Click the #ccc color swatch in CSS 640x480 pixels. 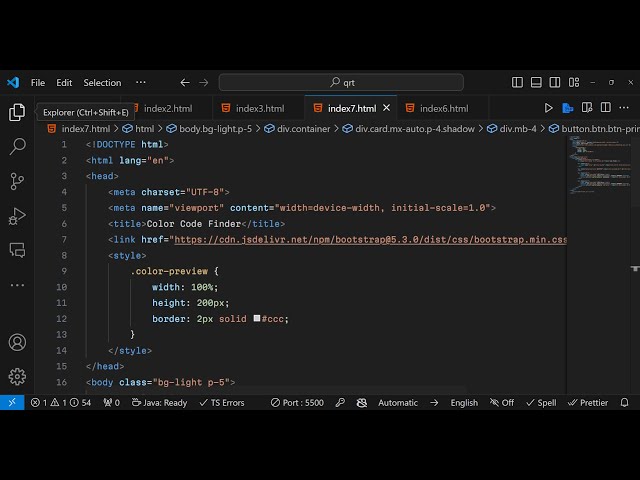click(257, 319)
